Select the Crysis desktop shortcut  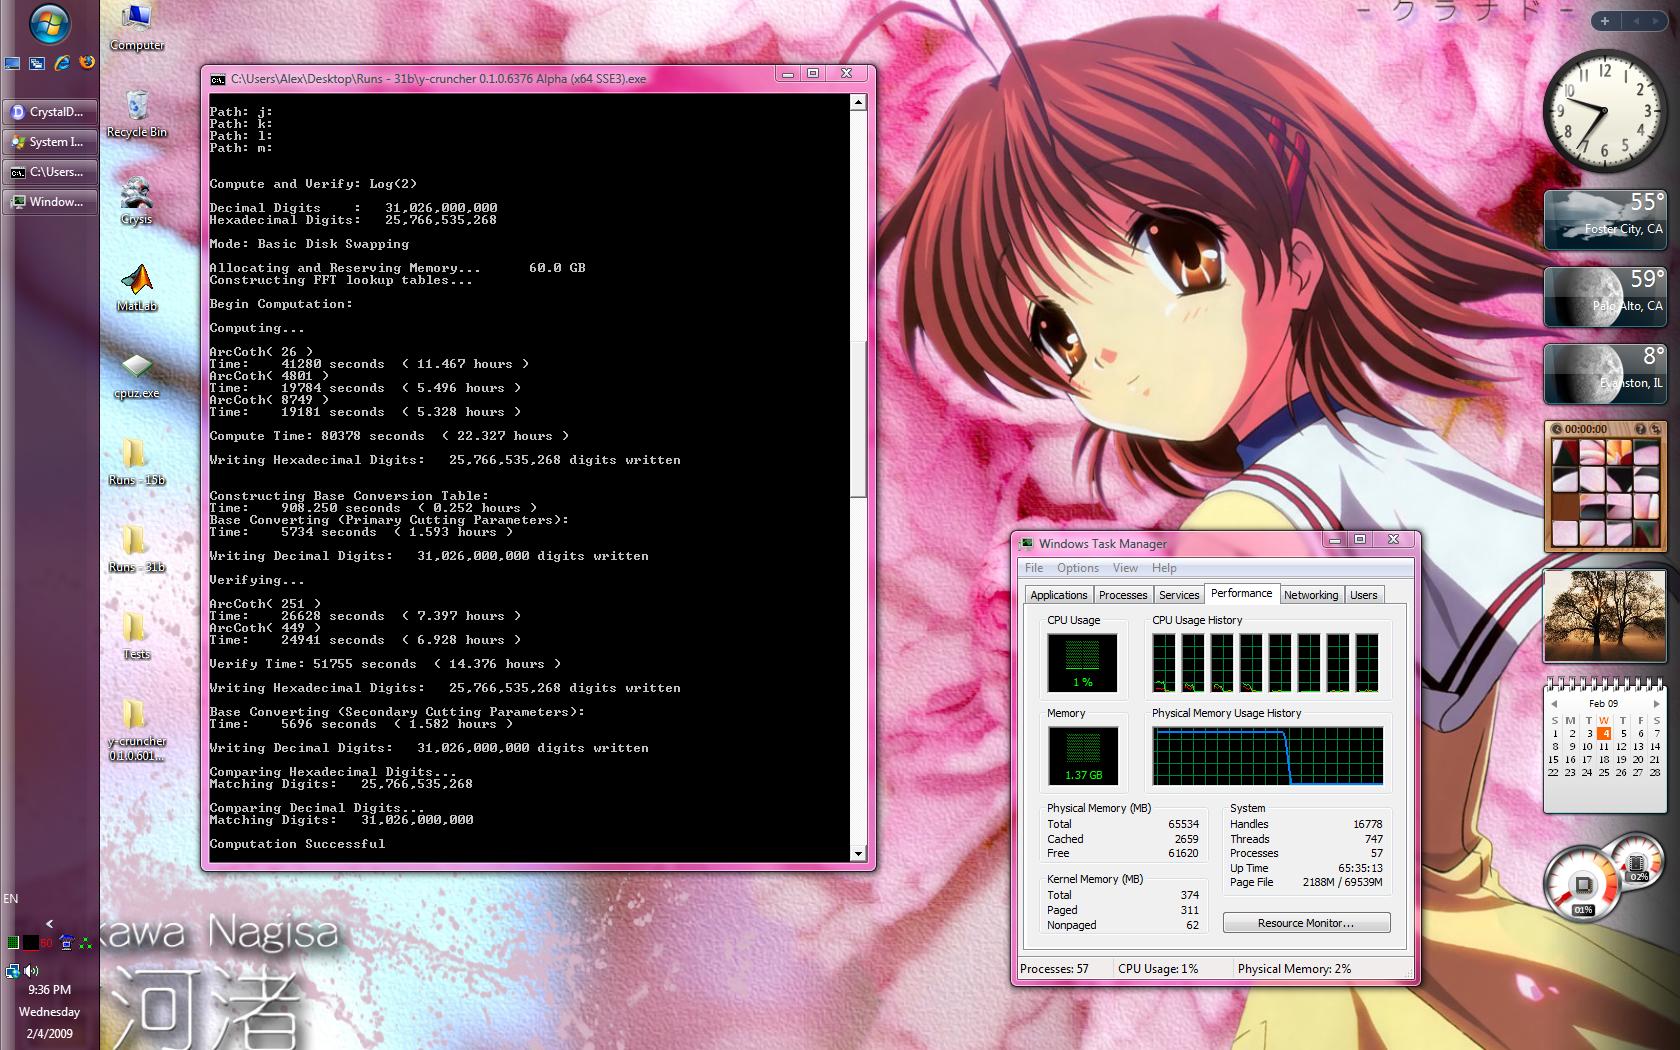137,200
